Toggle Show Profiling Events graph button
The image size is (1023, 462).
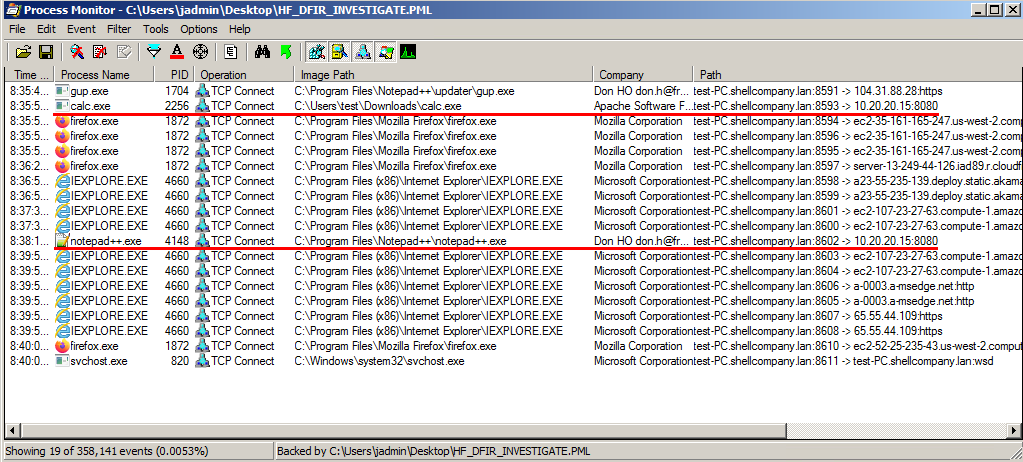pyautogui.click(x=408, y=51)
